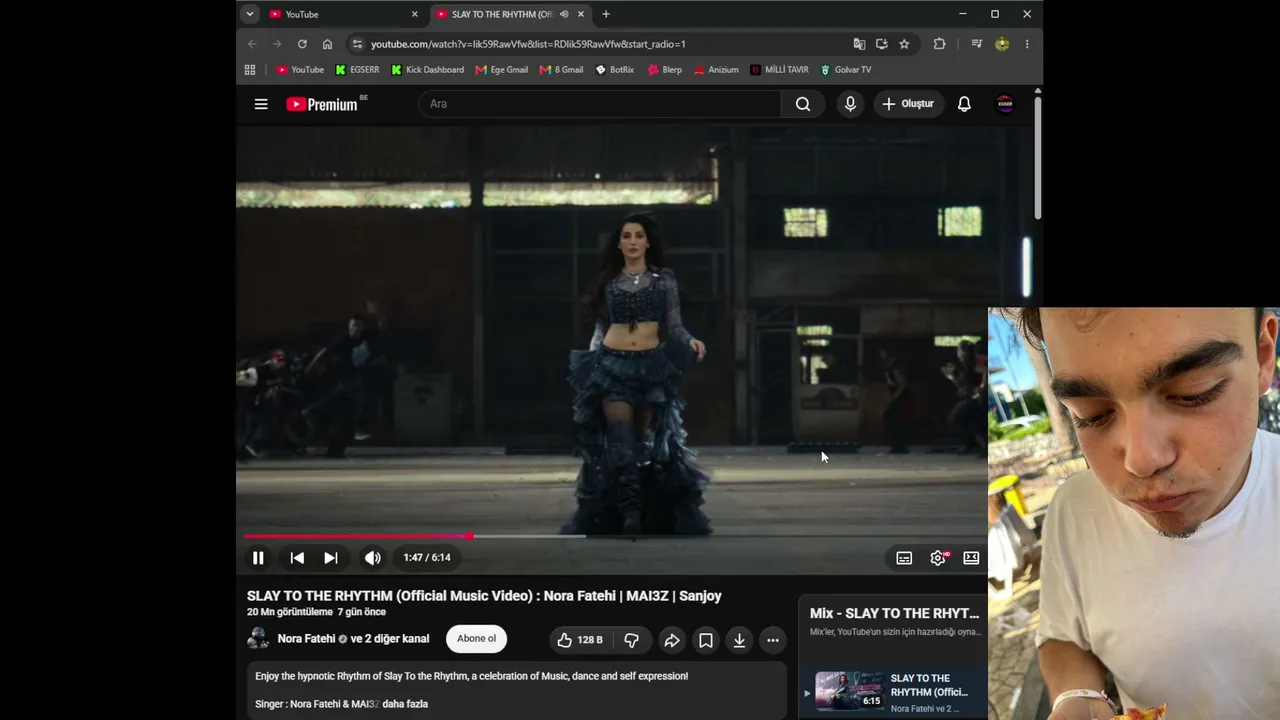Dislike the video
This screenshot has width=1280, height=720.
pos(631,640)
